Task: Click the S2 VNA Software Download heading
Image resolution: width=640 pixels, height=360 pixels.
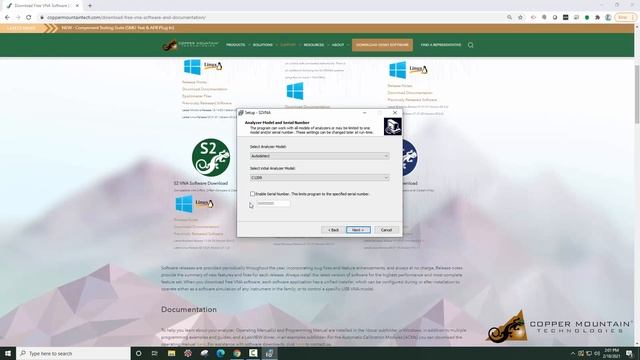Action: coord(201,183)
